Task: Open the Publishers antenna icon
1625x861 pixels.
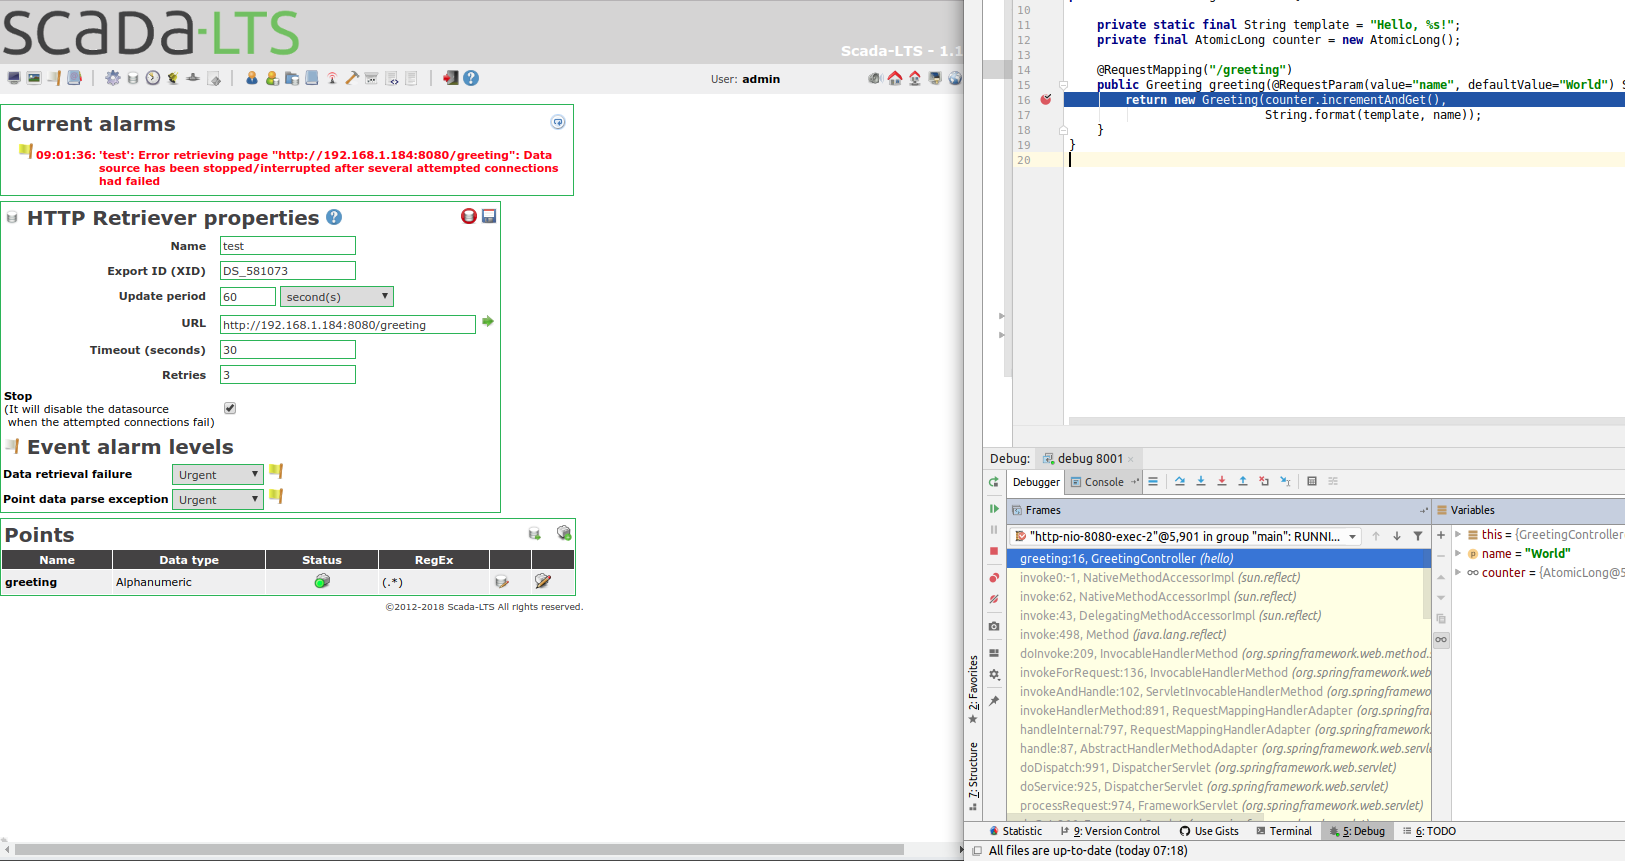Action: [x=332, y=78]
